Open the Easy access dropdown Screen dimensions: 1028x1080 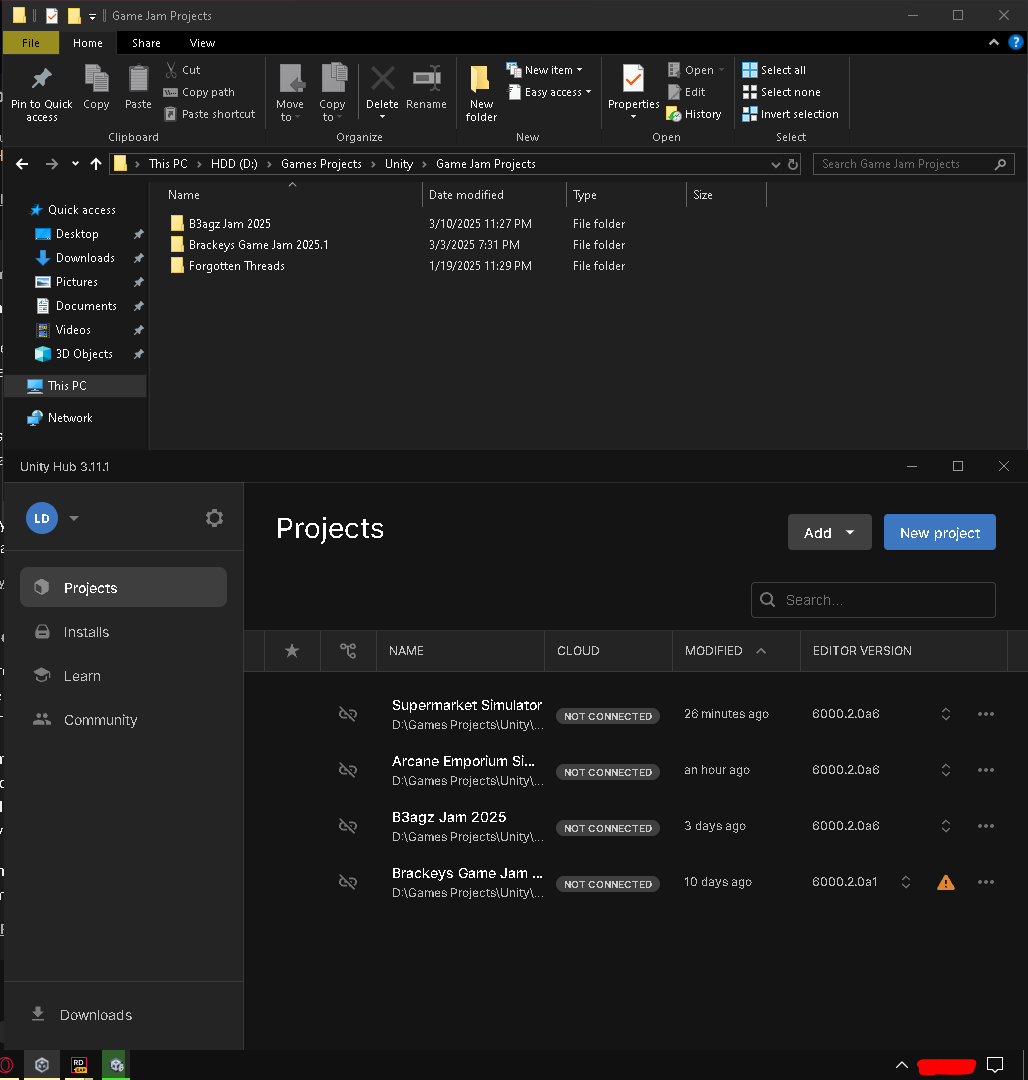coord(549,92)
